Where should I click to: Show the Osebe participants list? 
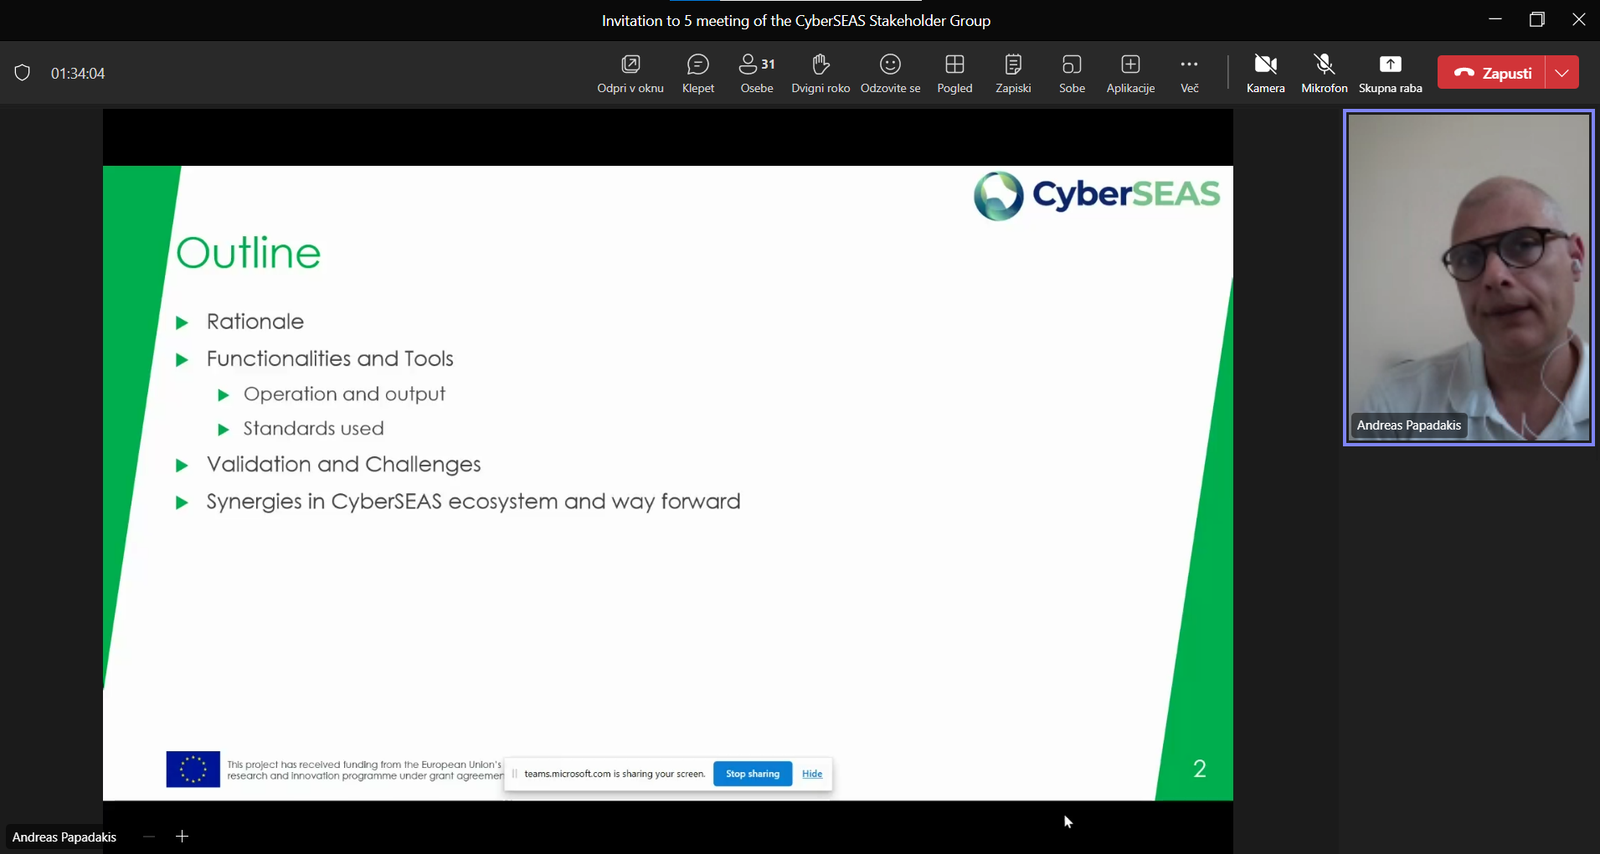pyautogui.click(x=756, y=73)
